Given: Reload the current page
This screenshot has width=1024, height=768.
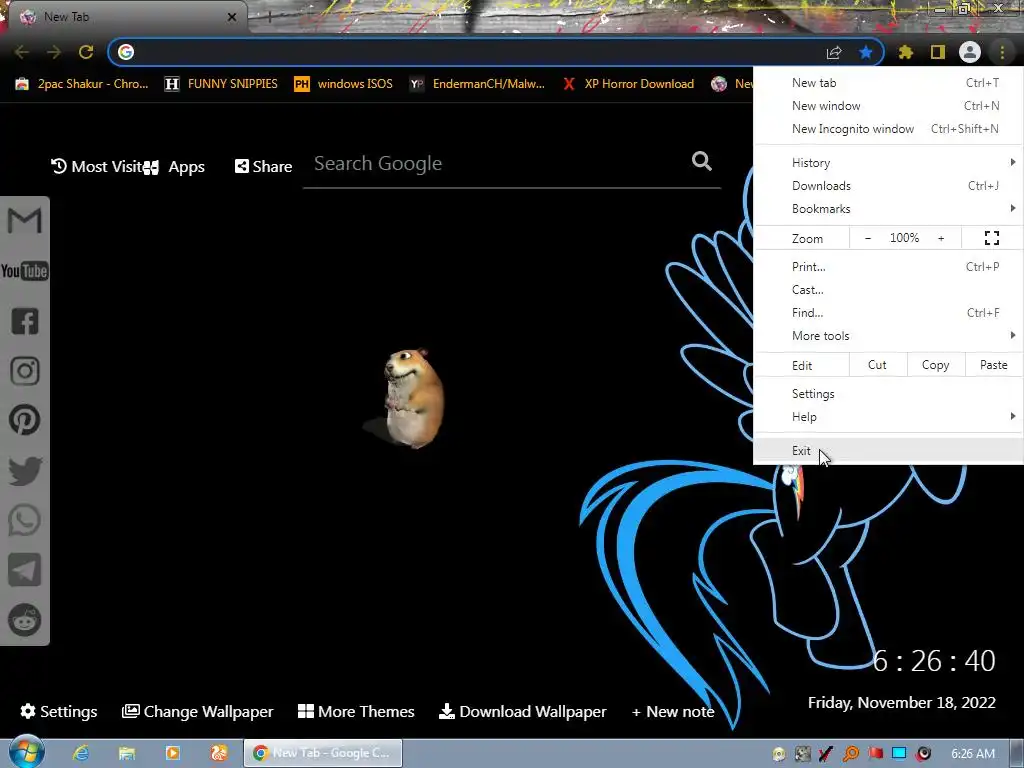Looking at the screenshot, I should [x=86, y=52].
